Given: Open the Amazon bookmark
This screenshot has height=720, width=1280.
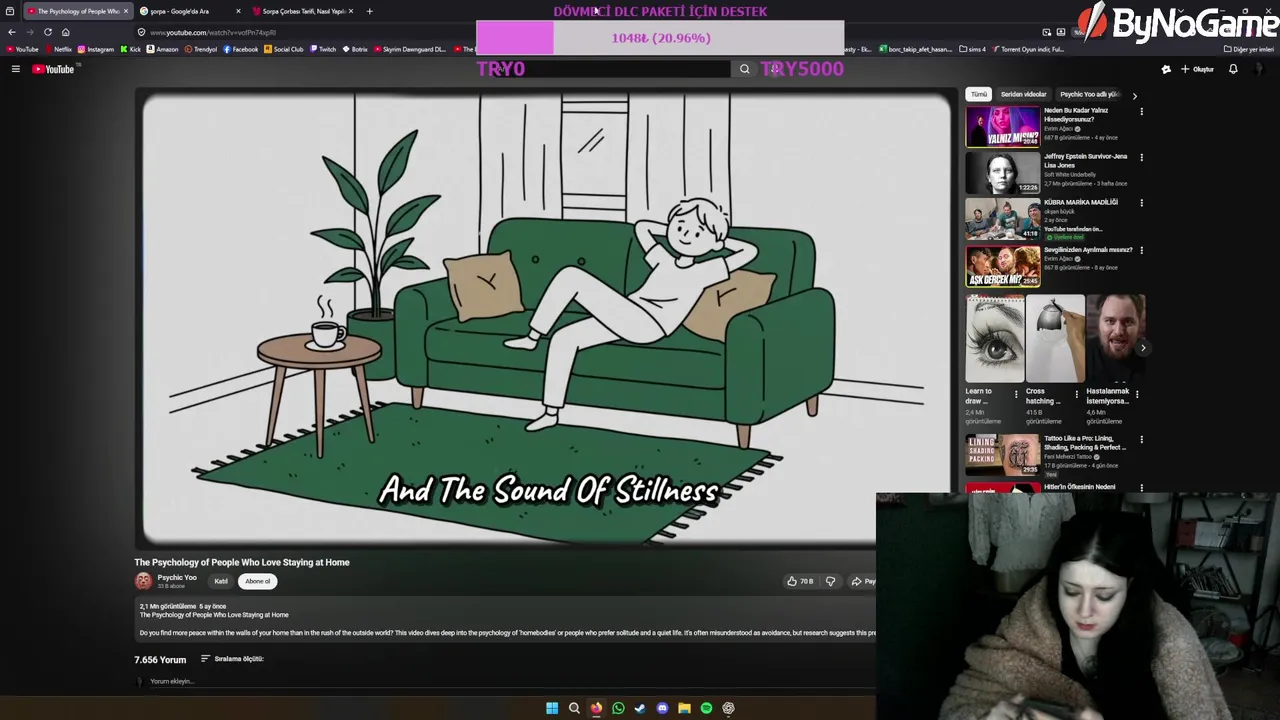Looking at the screenshot, I should (162, 49).
